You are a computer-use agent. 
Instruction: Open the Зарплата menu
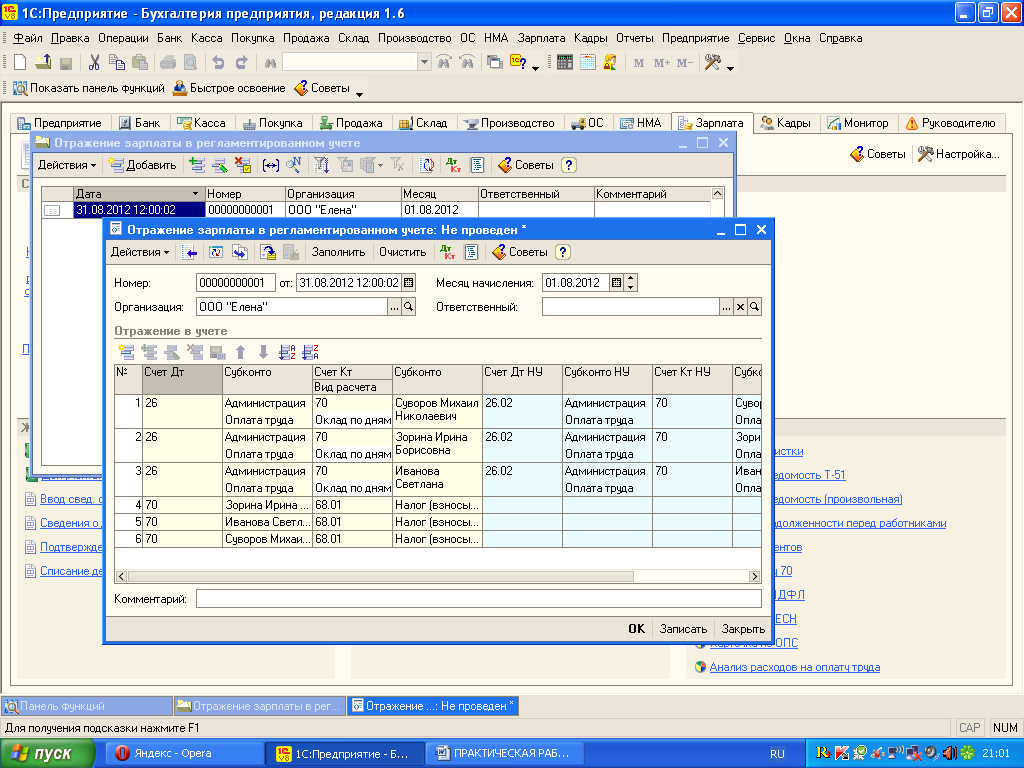tap(541, 38)
